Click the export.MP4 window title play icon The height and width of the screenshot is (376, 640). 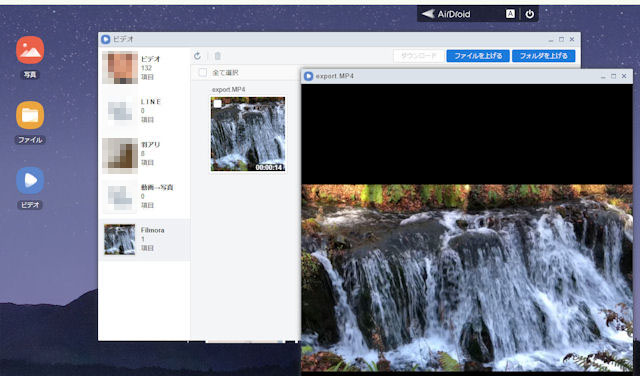point(309,76)
